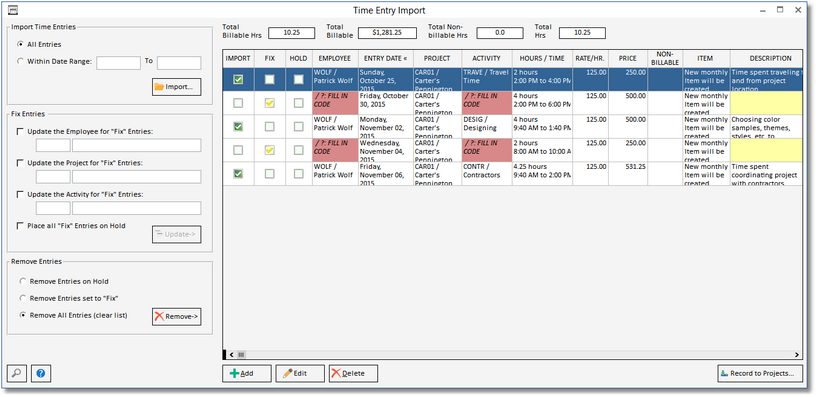Screen dimensions: 816x397
Task: Select the Within Date Range option
Action: click(20, 61)
